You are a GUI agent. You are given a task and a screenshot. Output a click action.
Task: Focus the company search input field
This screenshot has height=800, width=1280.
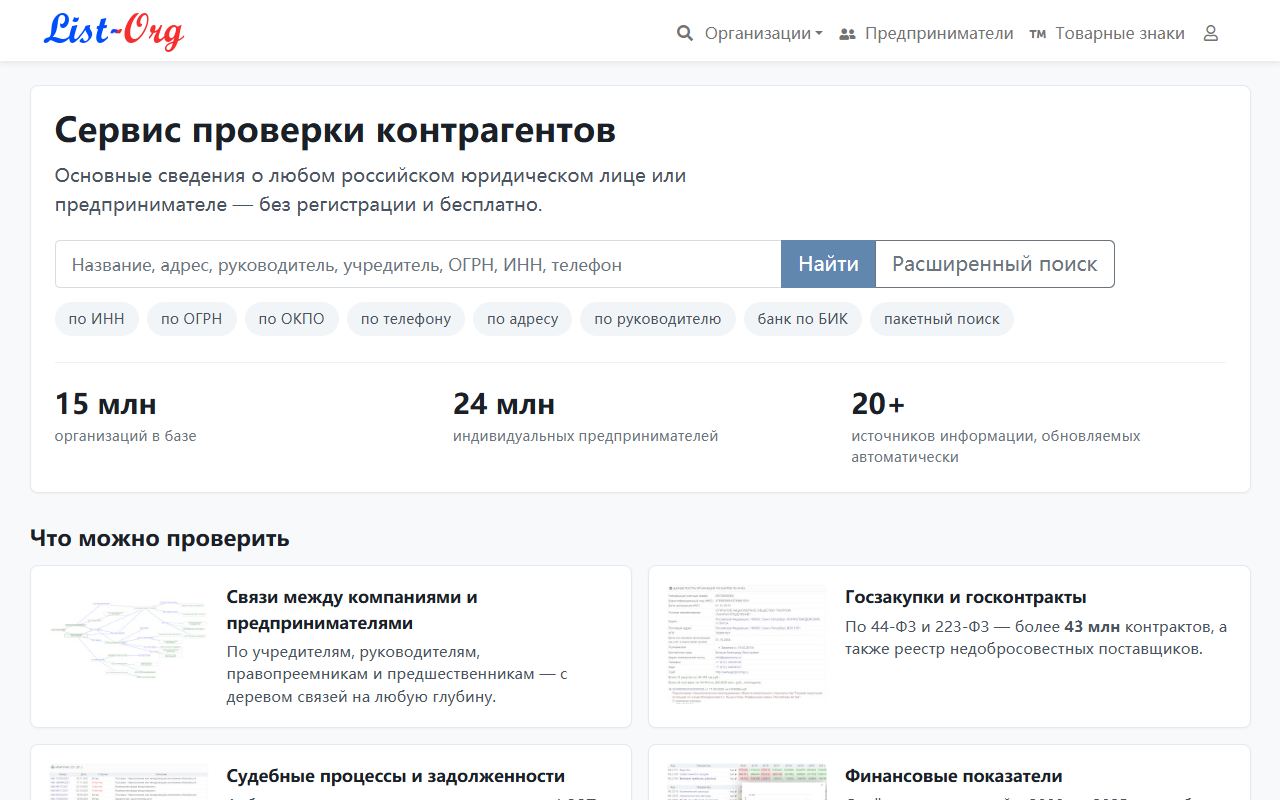418,264
